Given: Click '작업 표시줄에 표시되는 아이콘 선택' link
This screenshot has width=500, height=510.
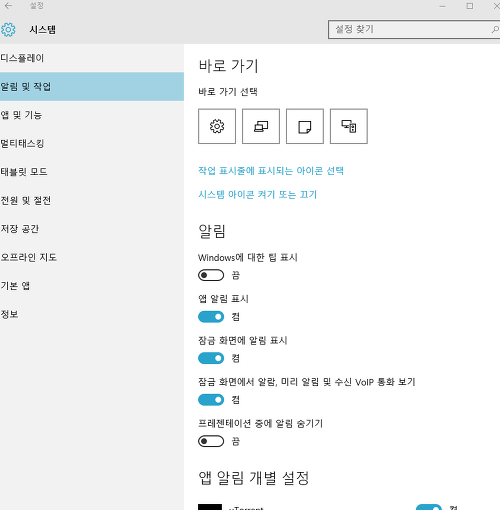Looking at the screenshot, I should tap(271, 171).
